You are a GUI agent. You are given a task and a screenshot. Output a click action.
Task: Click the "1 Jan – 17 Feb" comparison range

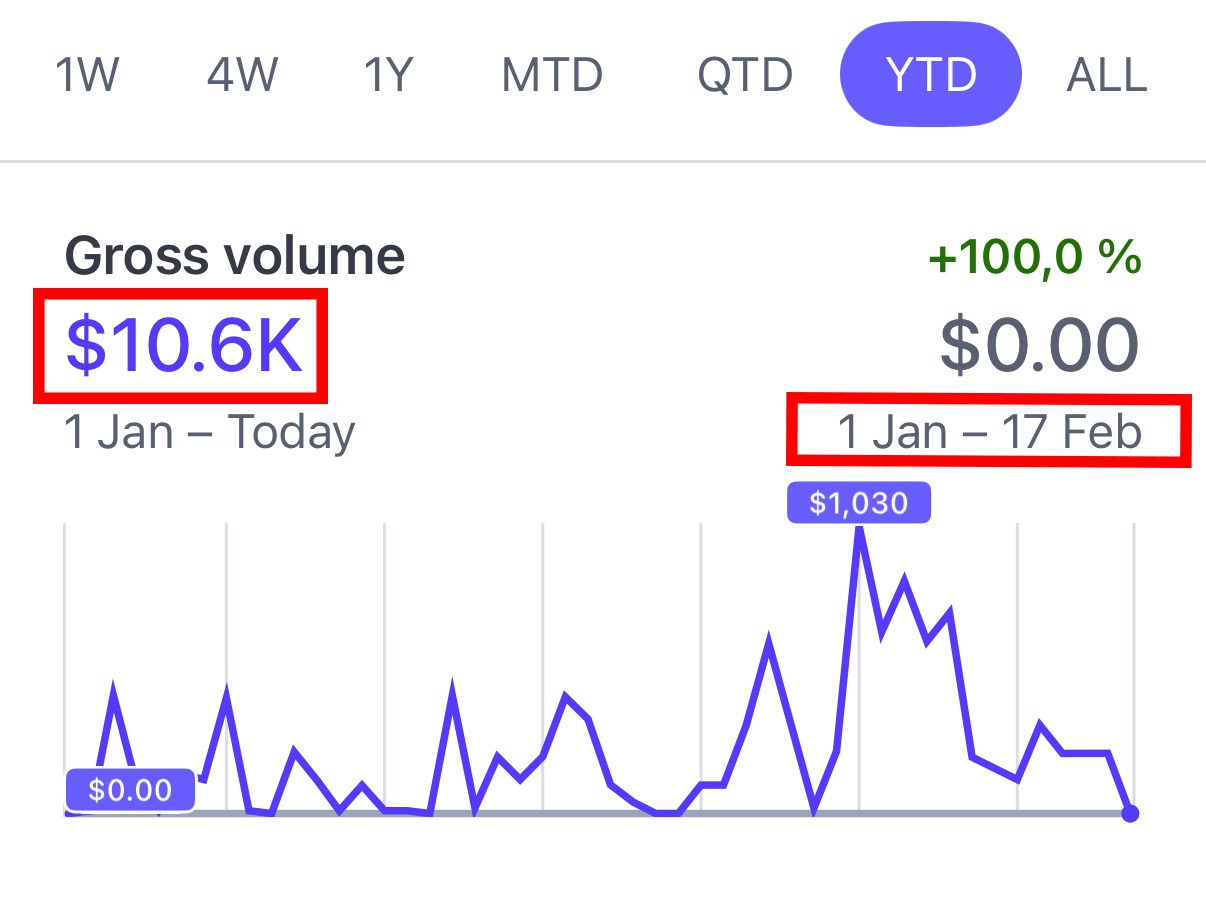click(989, 432)
